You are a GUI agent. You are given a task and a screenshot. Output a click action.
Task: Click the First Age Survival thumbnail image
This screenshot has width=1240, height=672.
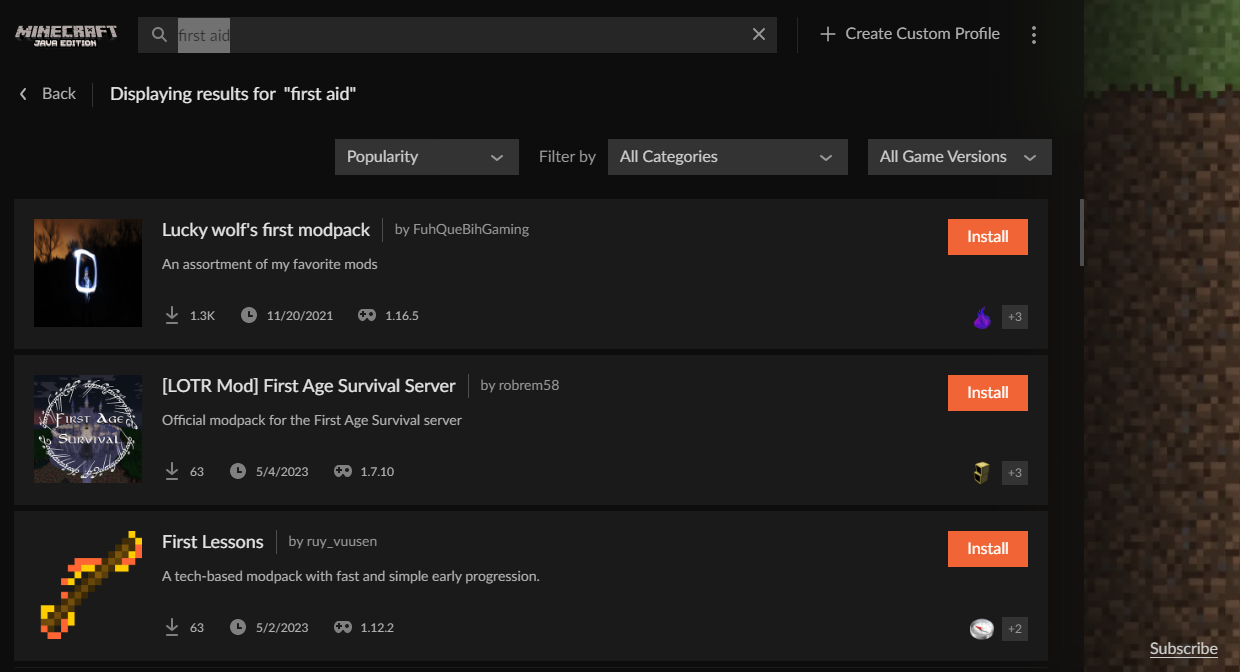click(x=88, y=429)
